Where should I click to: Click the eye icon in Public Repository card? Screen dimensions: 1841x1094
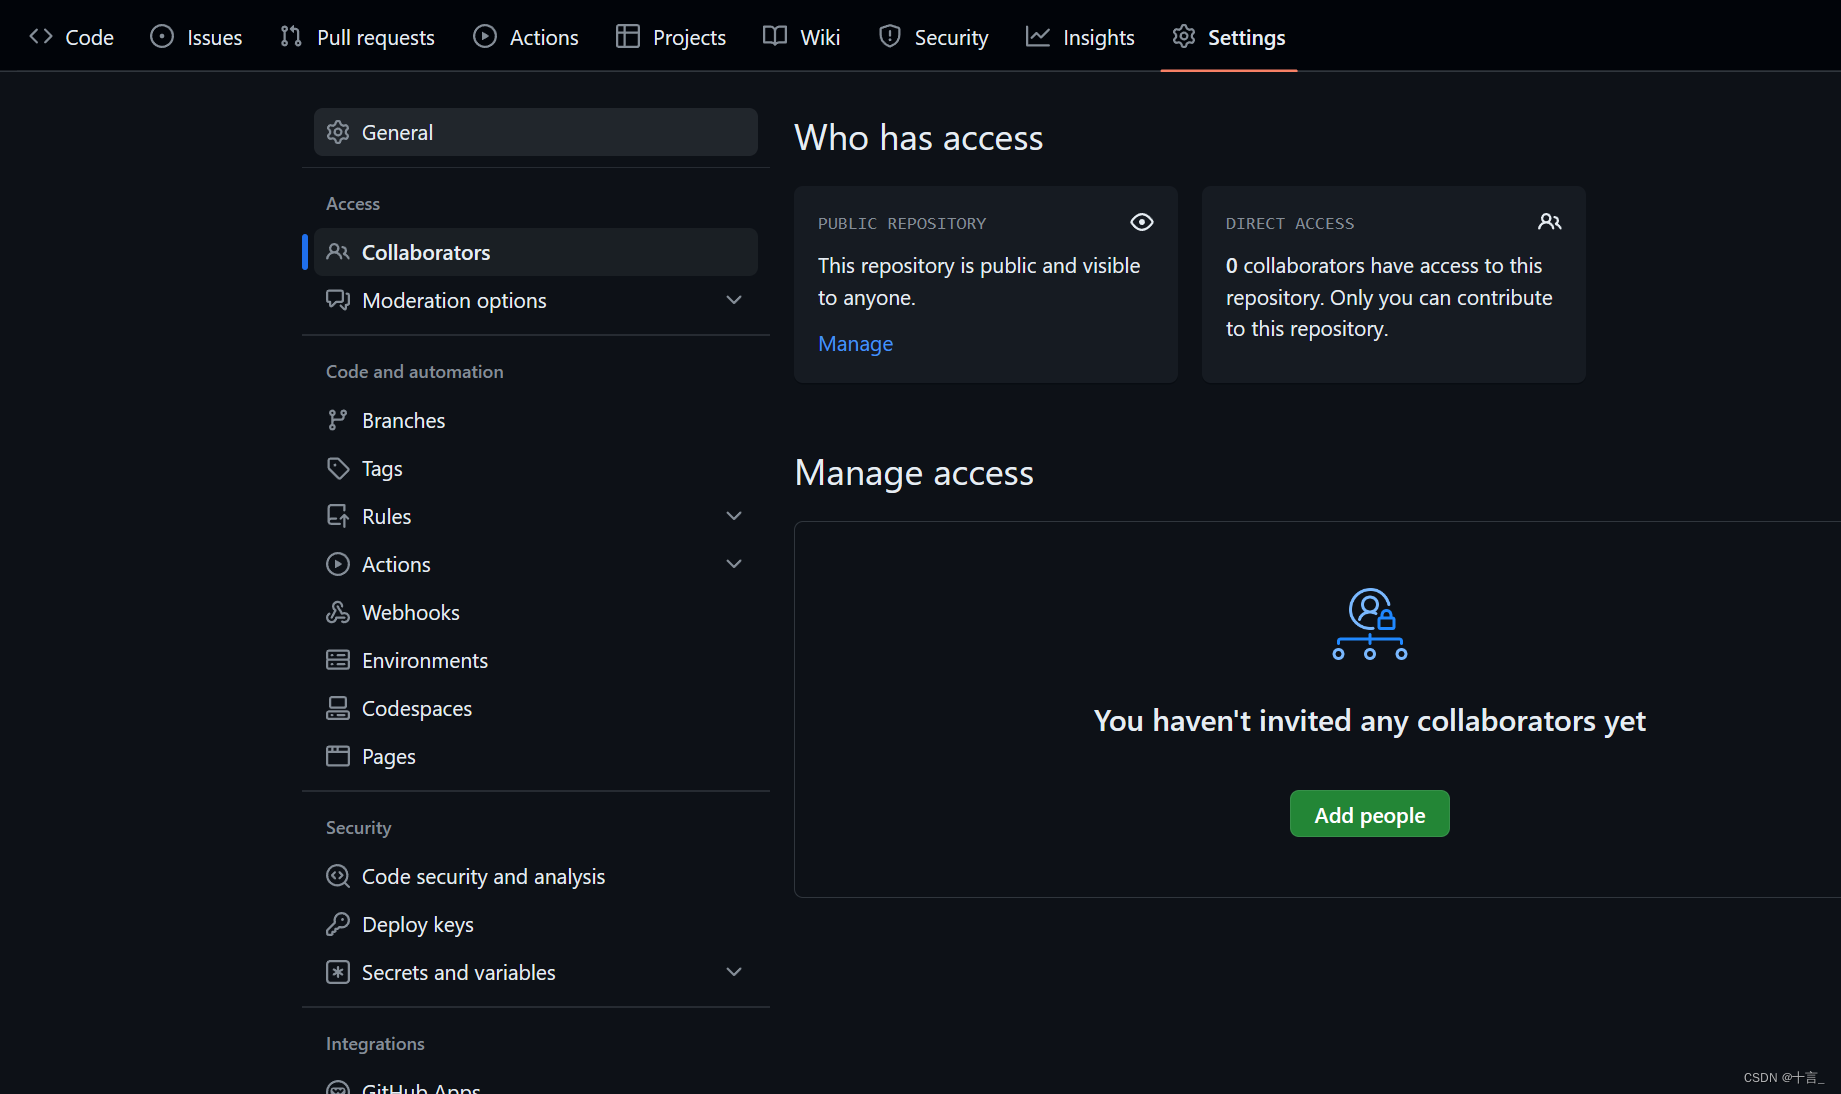1142,222
